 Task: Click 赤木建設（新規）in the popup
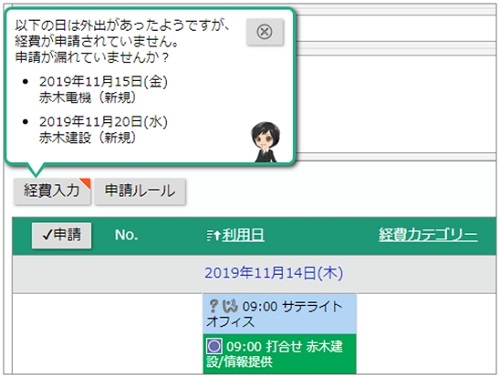88,138
